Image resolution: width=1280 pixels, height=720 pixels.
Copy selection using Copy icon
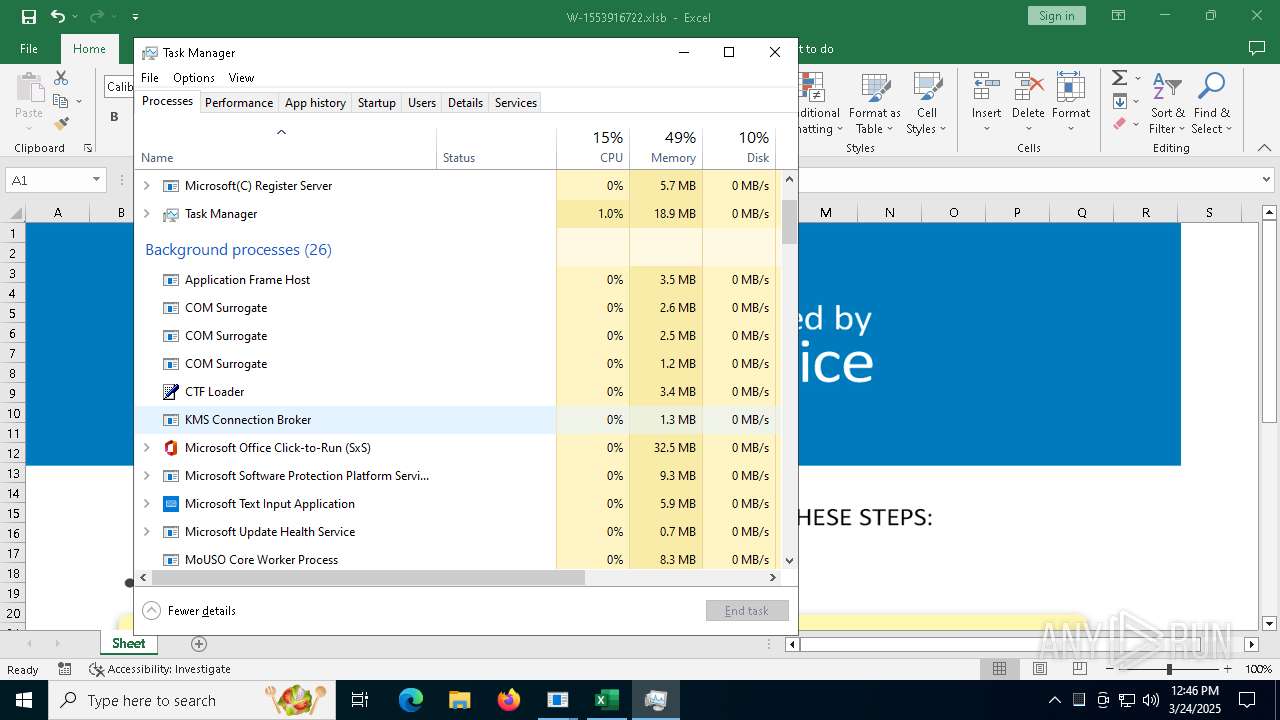[x=61, y=101]
